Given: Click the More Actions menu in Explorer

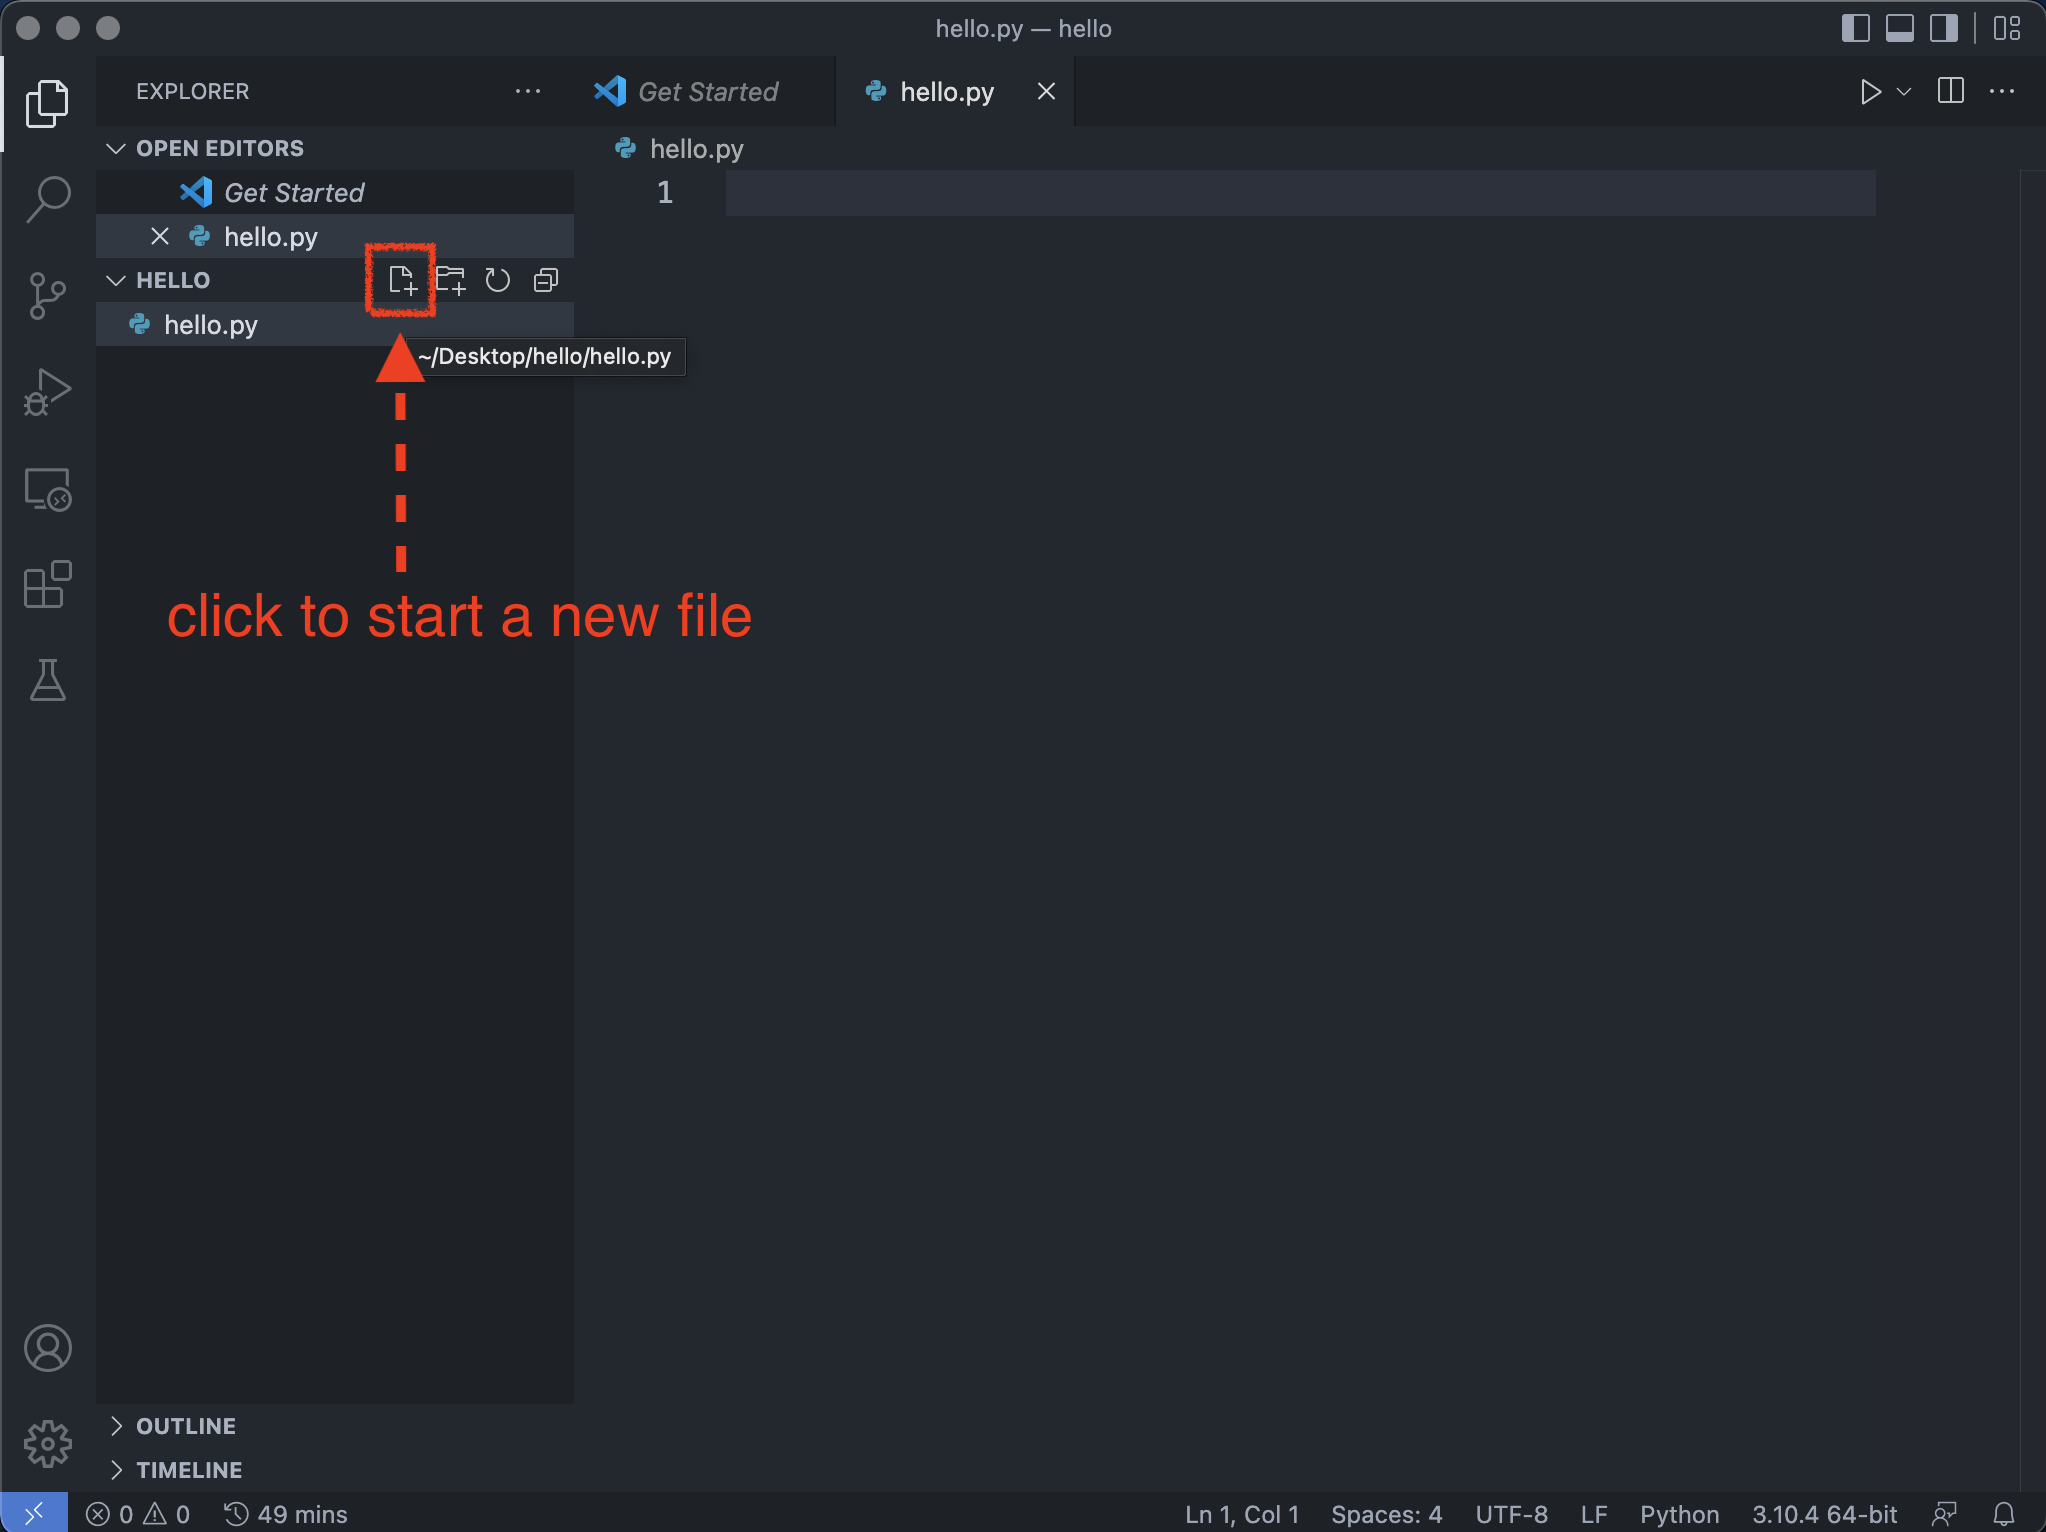Looking at the screenshot, I should coord(531,90).
